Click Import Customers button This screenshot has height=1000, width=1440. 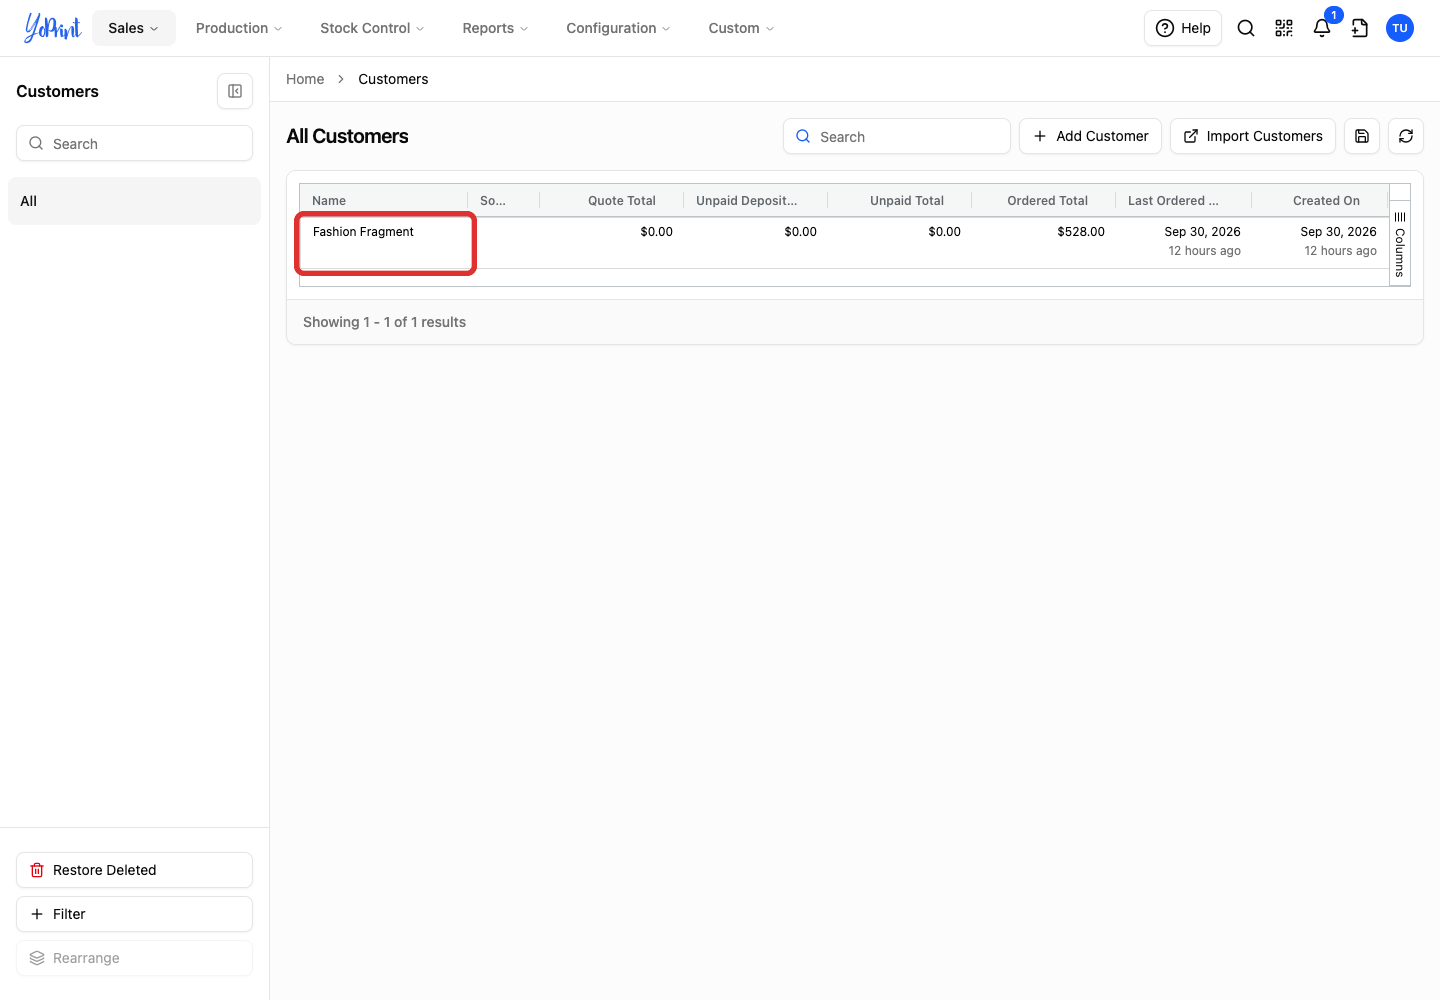(x=1253, y=136)
